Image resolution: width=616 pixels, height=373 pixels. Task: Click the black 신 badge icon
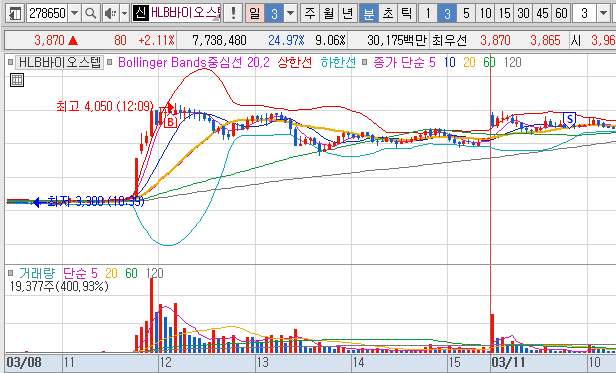pos(140,13)
